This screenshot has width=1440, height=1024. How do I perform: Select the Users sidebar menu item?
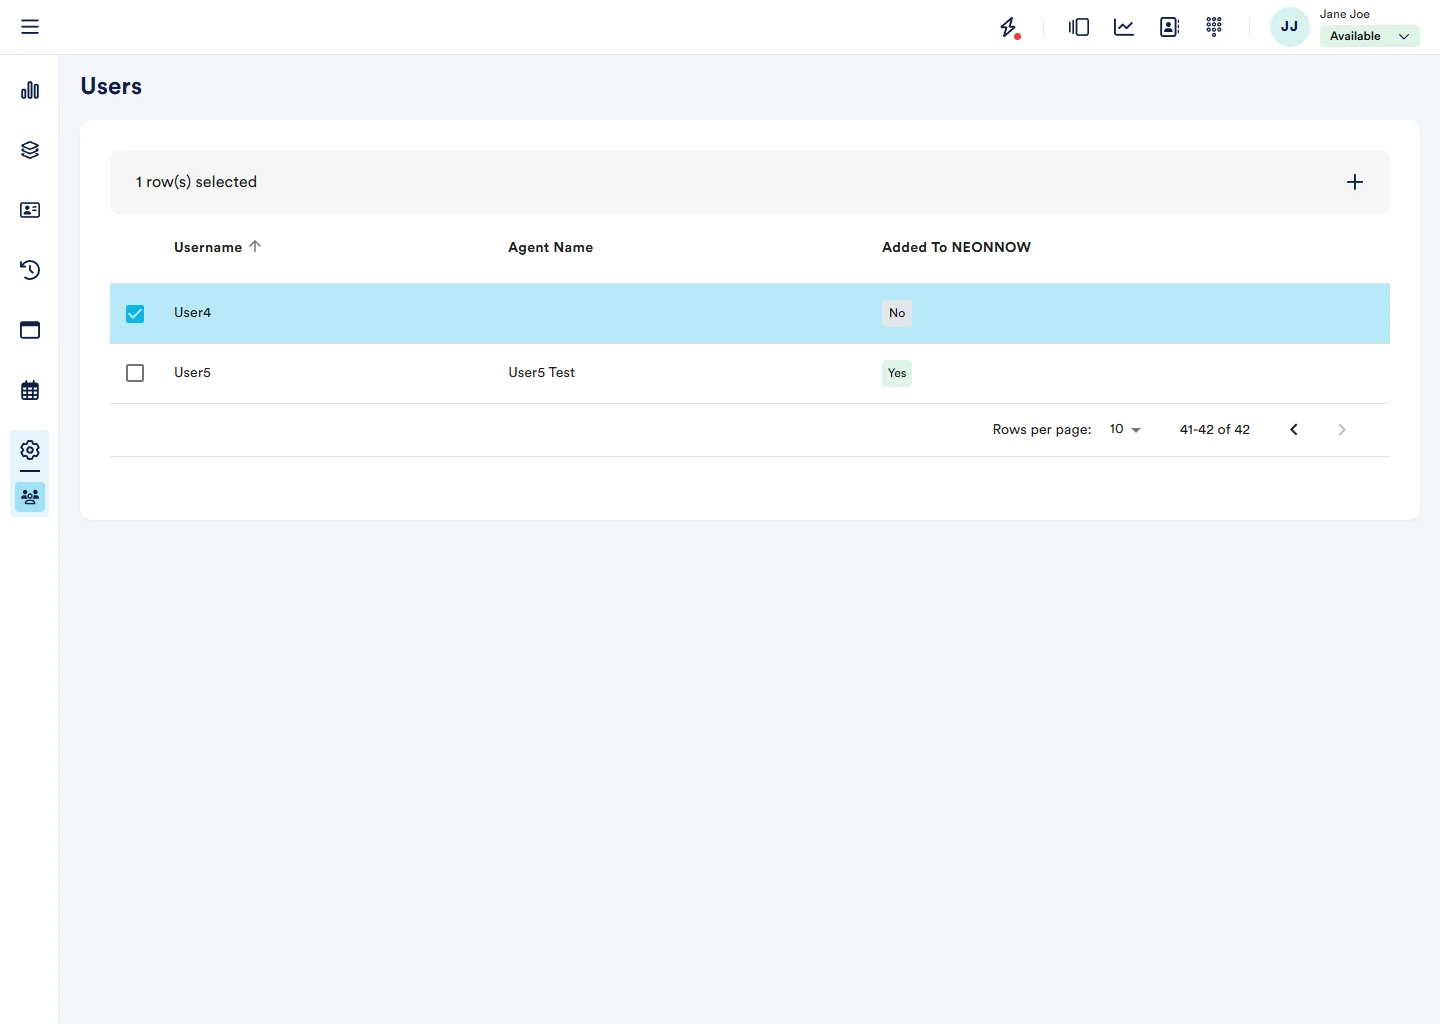(x=30, y=497)
